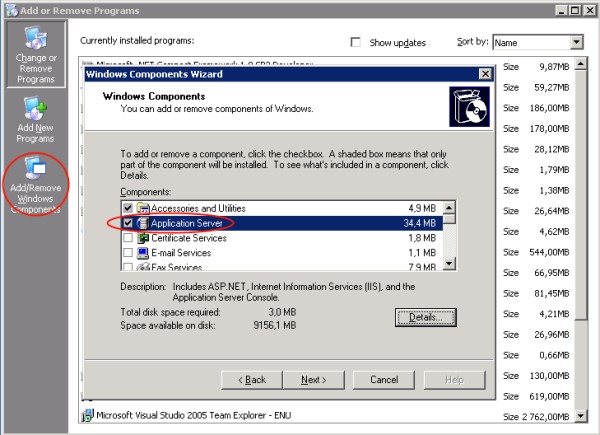Click the E-mail Services component icon
600x435 pixels.
[143, 253]
